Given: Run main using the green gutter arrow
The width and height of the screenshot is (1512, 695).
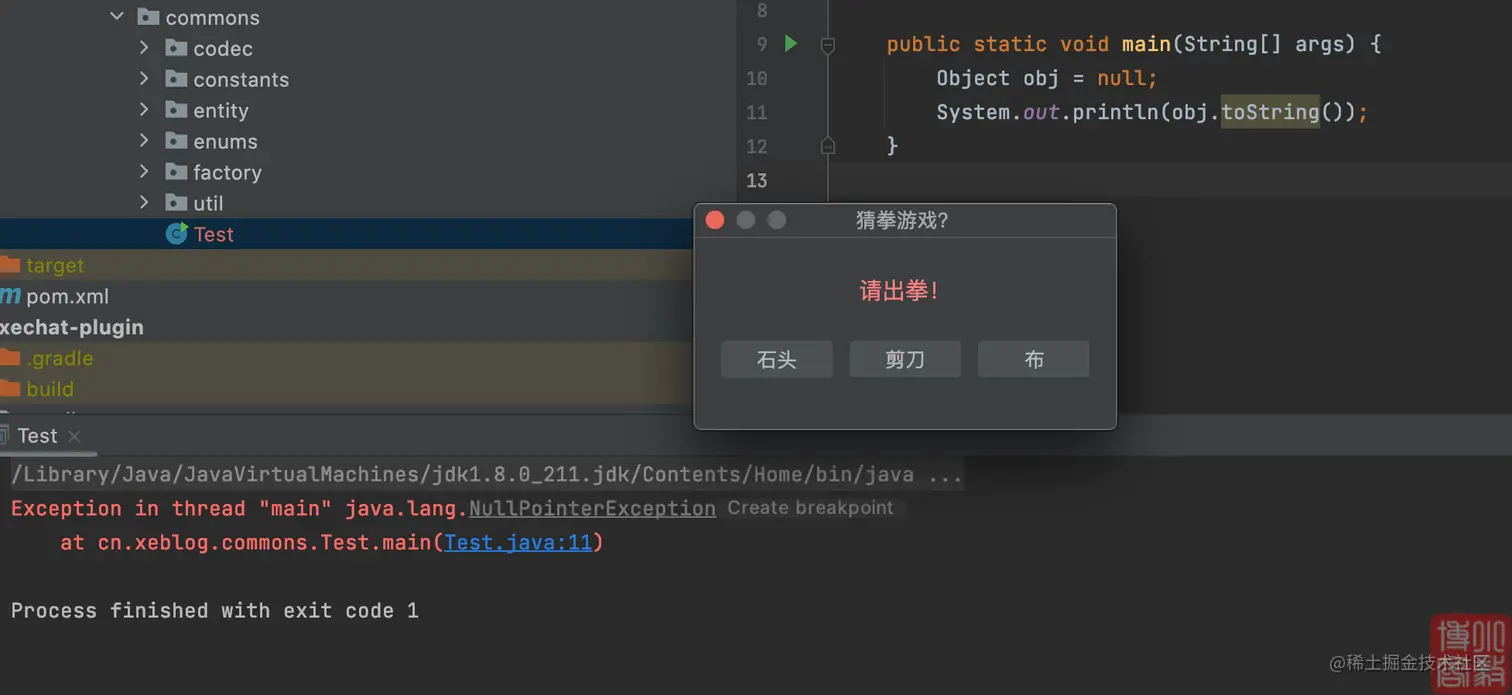Looking at the screenshot, I should pos(791,44).
